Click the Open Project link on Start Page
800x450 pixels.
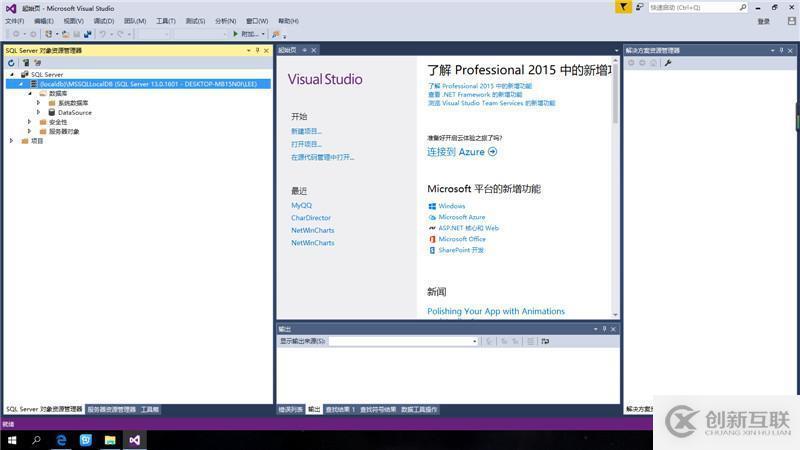click(306, 144)
